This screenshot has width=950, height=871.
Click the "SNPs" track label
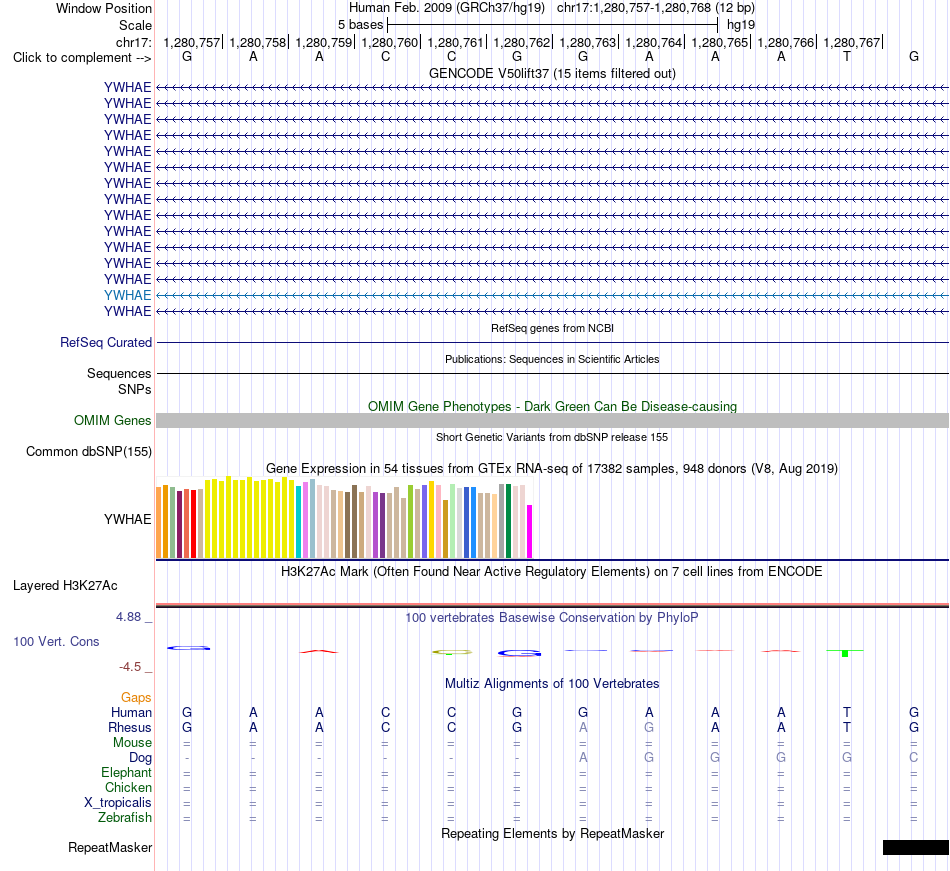(x=135, y=389)
